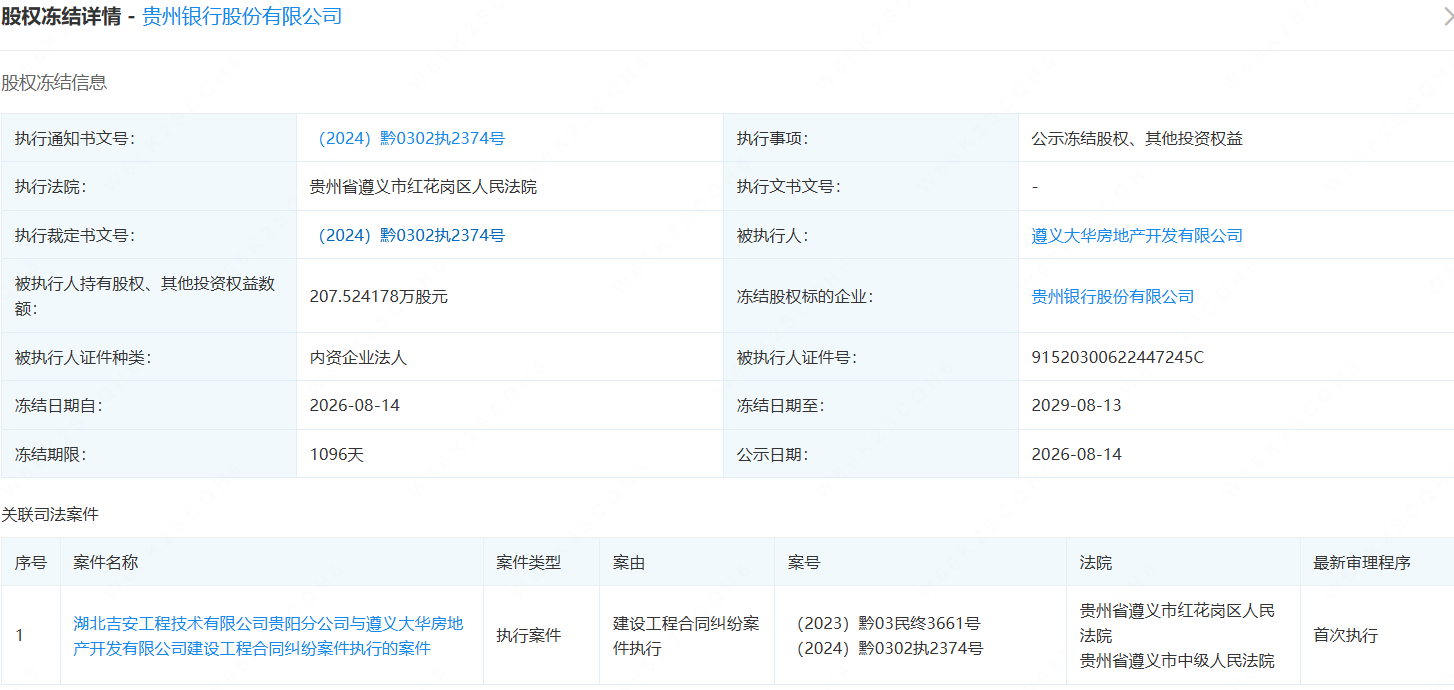Viewport: 1454px width, 690px height.
Task: Select 公示冻结股权、其他投资权益 value
Action: coord(1137,139)
